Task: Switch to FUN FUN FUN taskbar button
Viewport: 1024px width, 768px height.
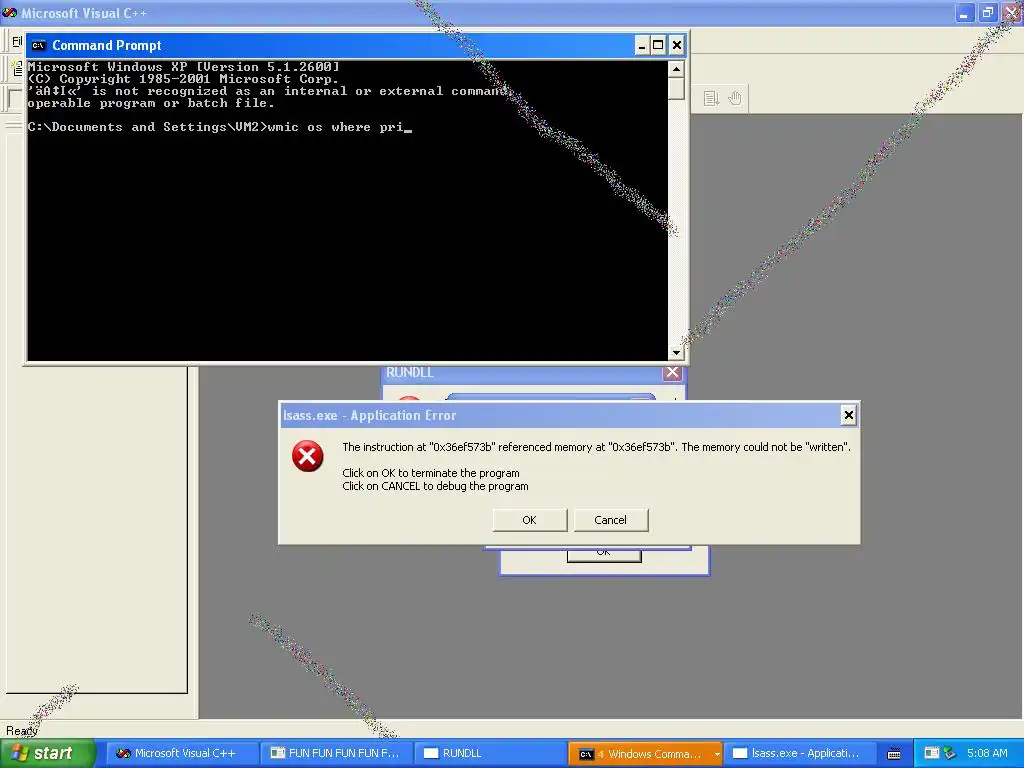Action: 336,753
